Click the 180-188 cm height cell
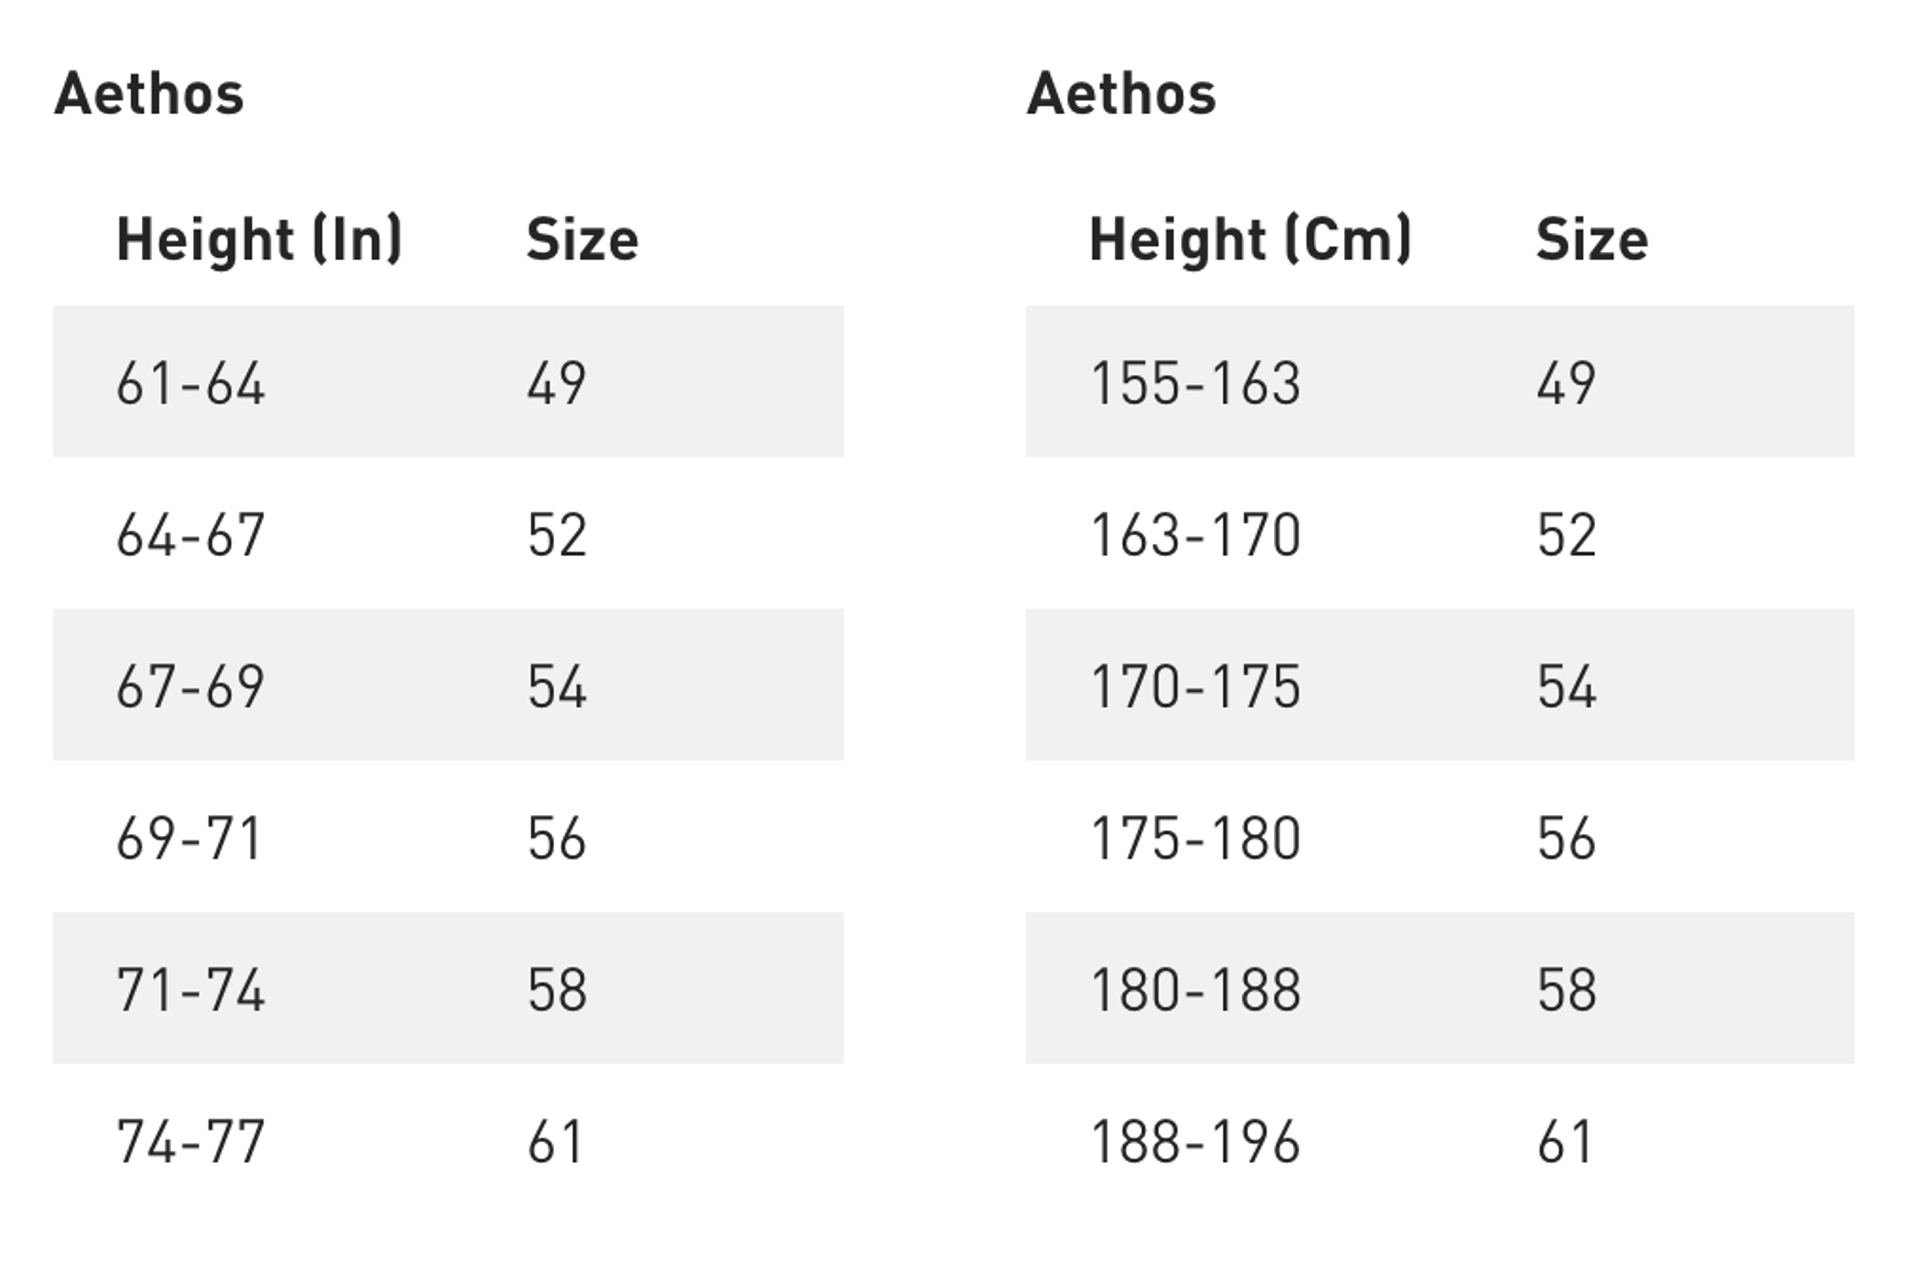1920x1263 pixels. tap(1196, 990)
